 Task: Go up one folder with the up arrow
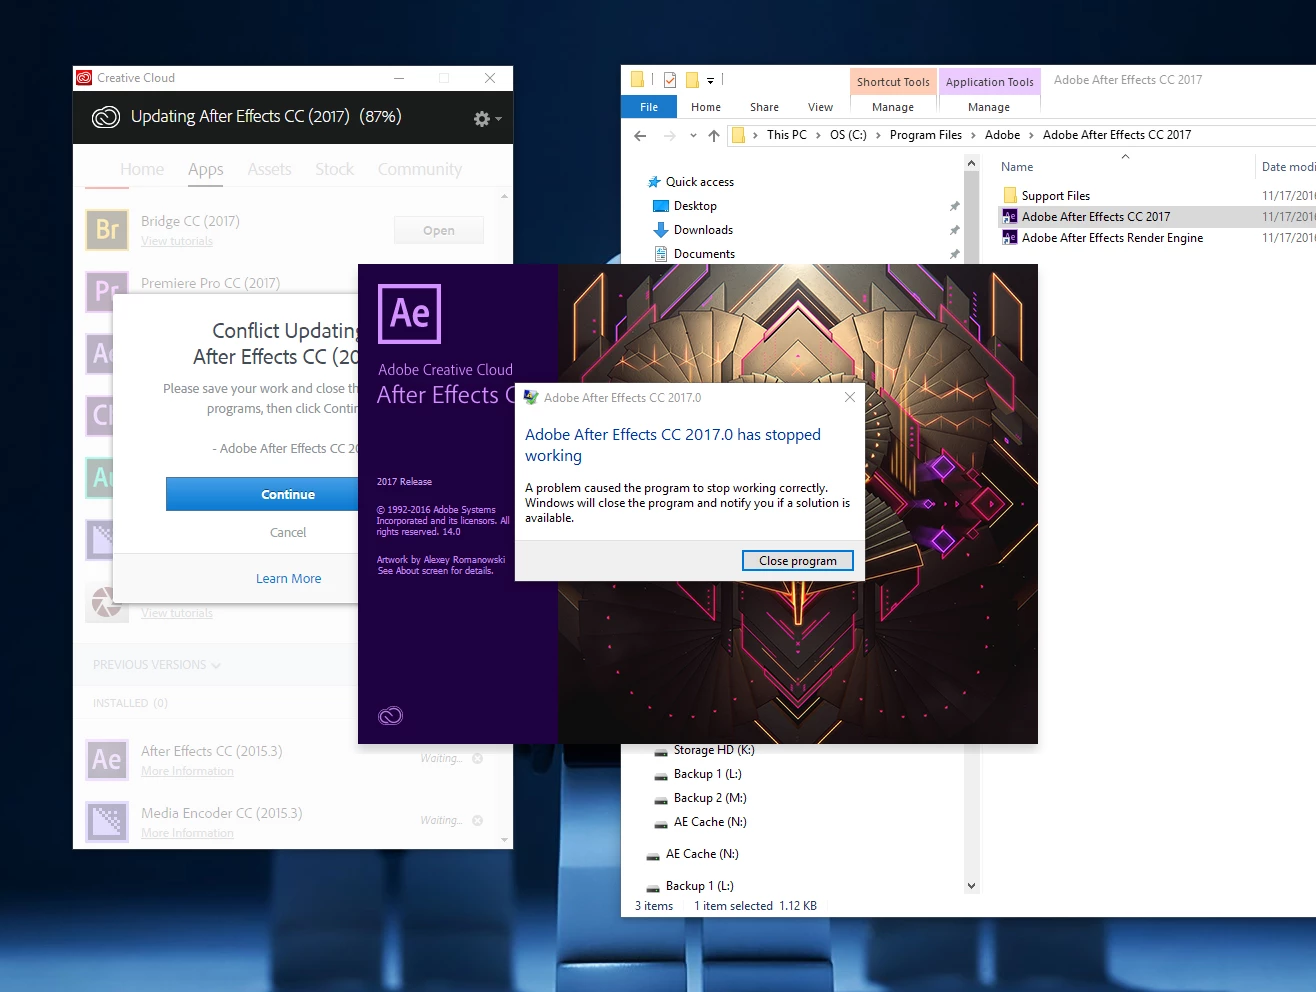tap(713, 136)
